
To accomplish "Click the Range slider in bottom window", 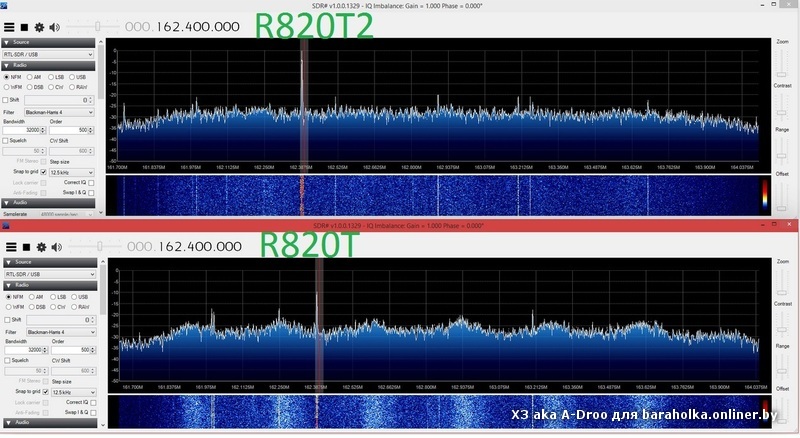I will pyautogui.click(x=782, y=367).
